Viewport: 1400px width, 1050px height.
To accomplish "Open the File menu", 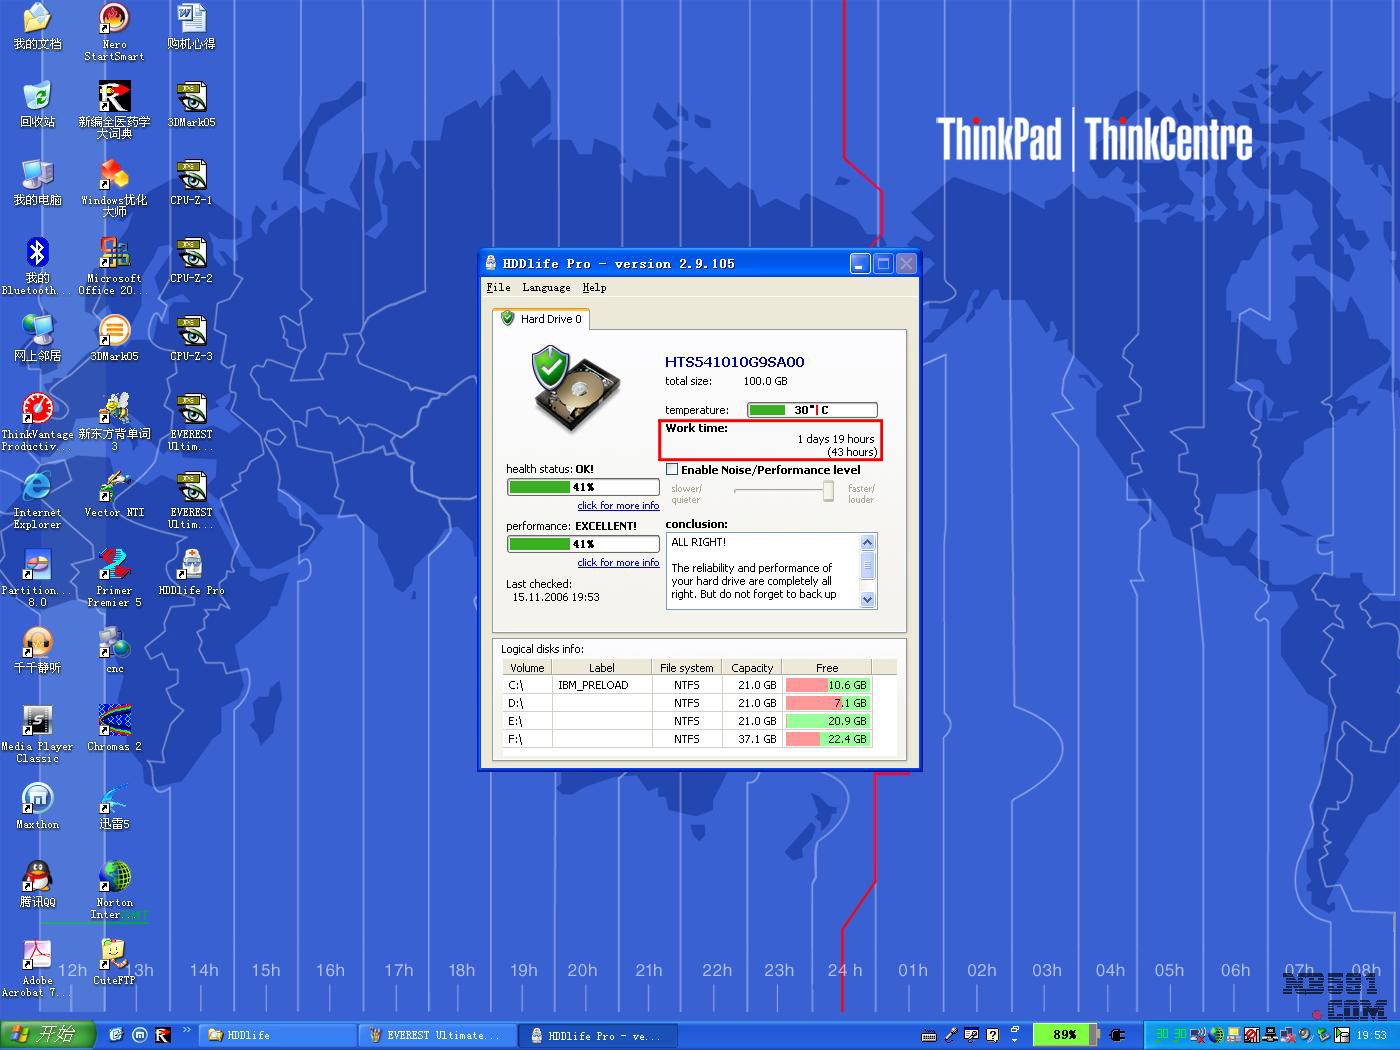I will 498,288.
